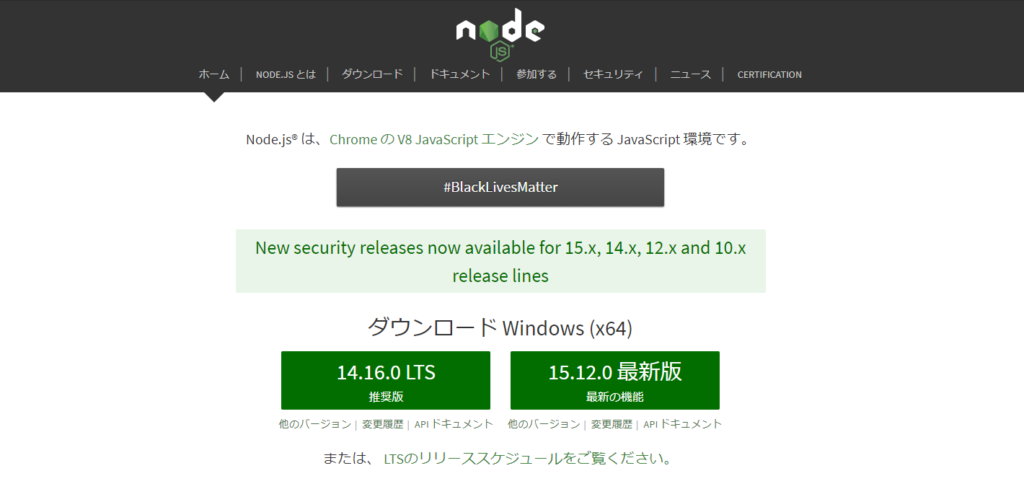Follow the Chrome の V8 JavaScript エンジン link
Image resolution: width=1024 pixels, height=489 pixels.
coord(434,139)
